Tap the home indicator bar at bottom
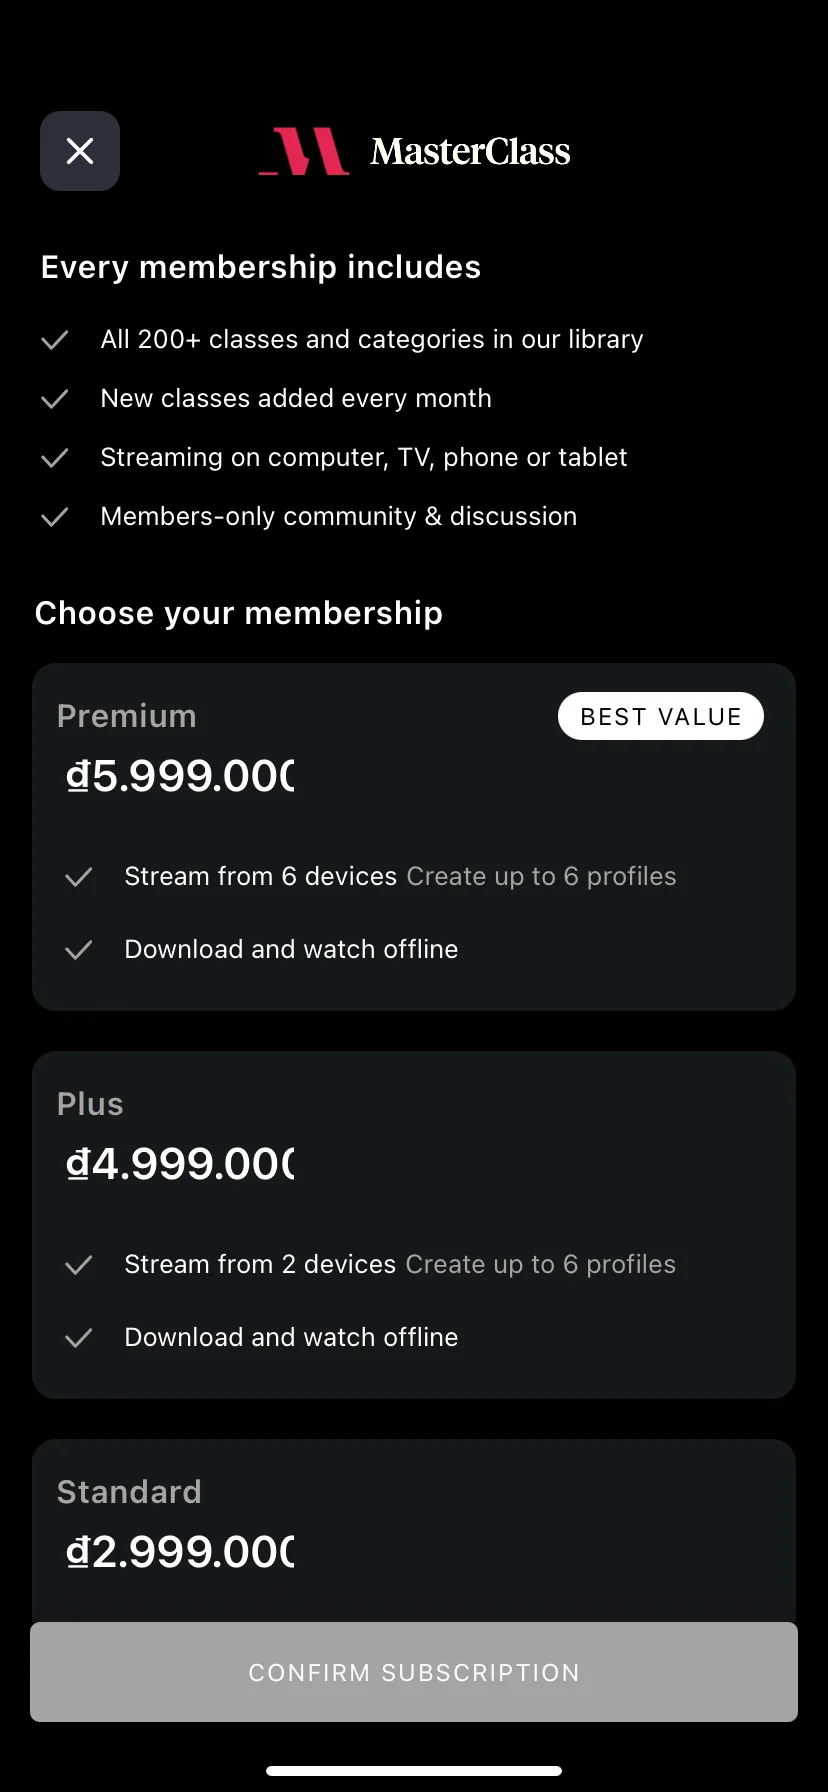Image resolution: width=828 pixels, height=1792 pixels. (414, 1771)
